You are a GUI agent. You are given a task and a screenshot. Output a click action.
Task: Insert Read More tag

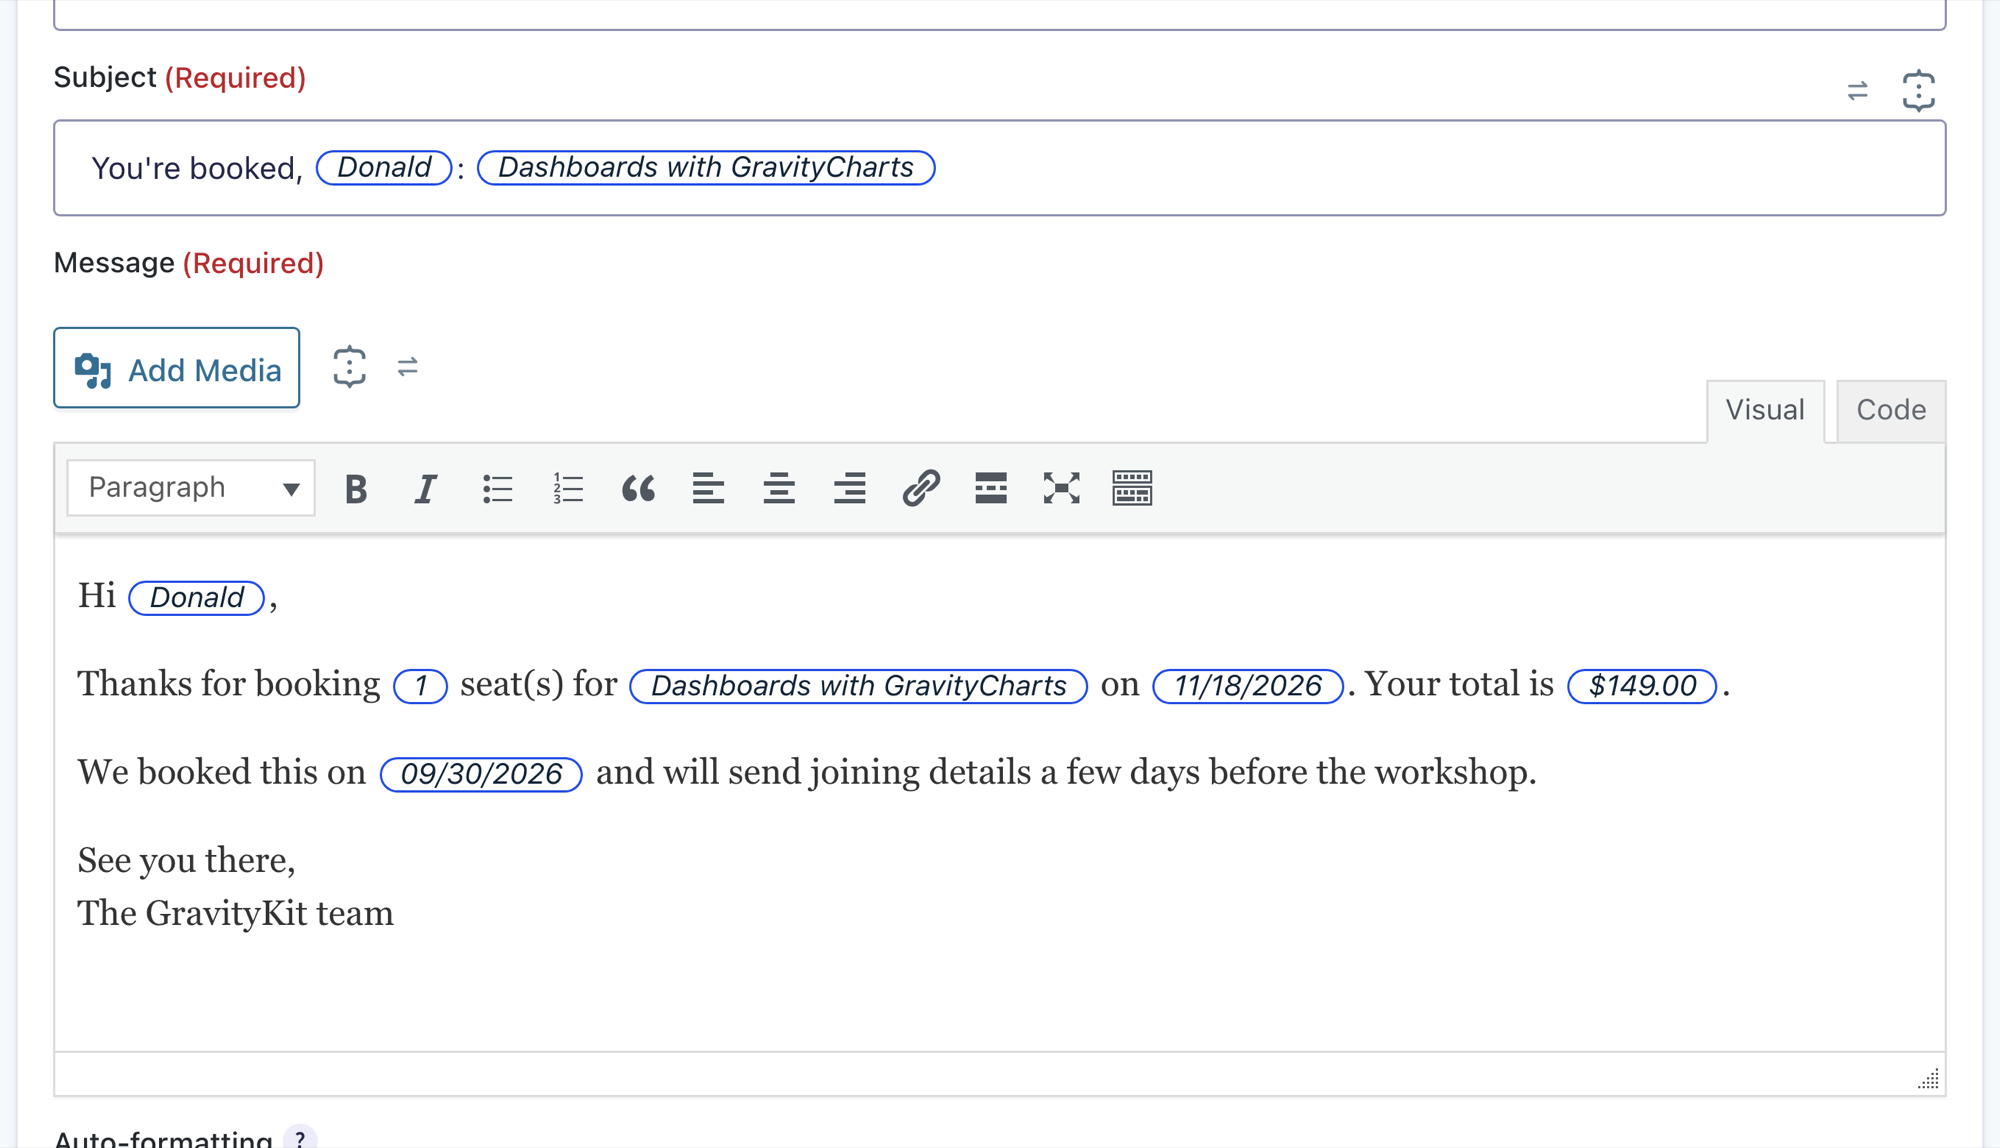[991, 488]
